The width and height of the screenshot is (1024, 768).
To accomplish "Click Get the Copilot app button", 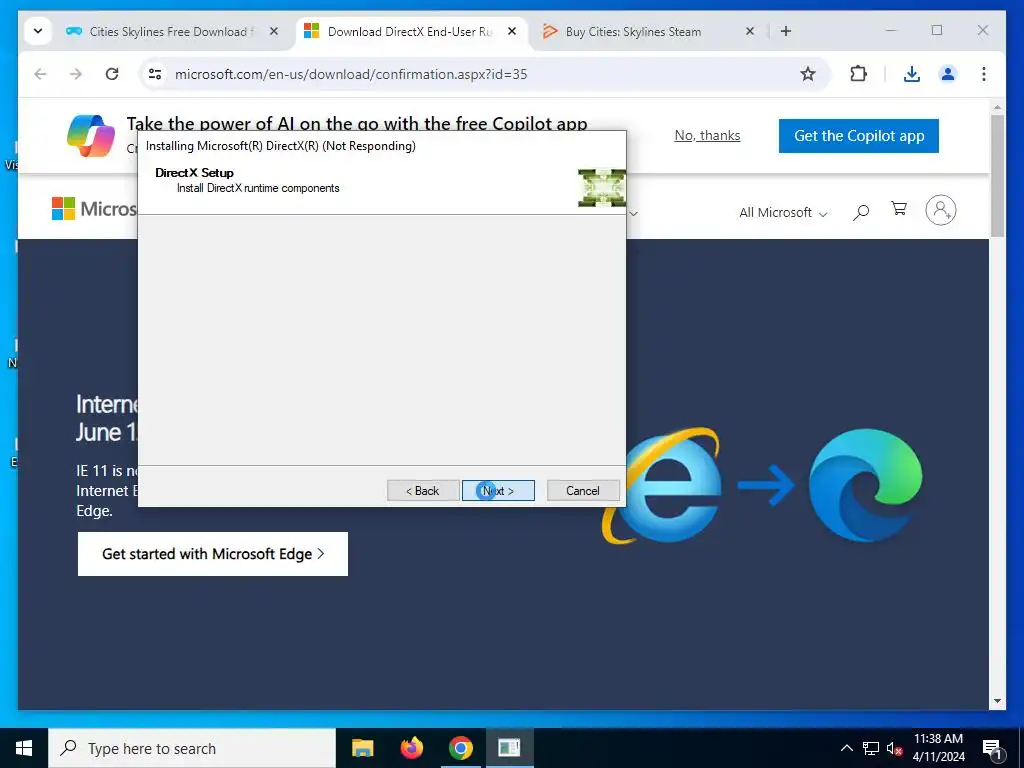I will [x=859, y=136].
